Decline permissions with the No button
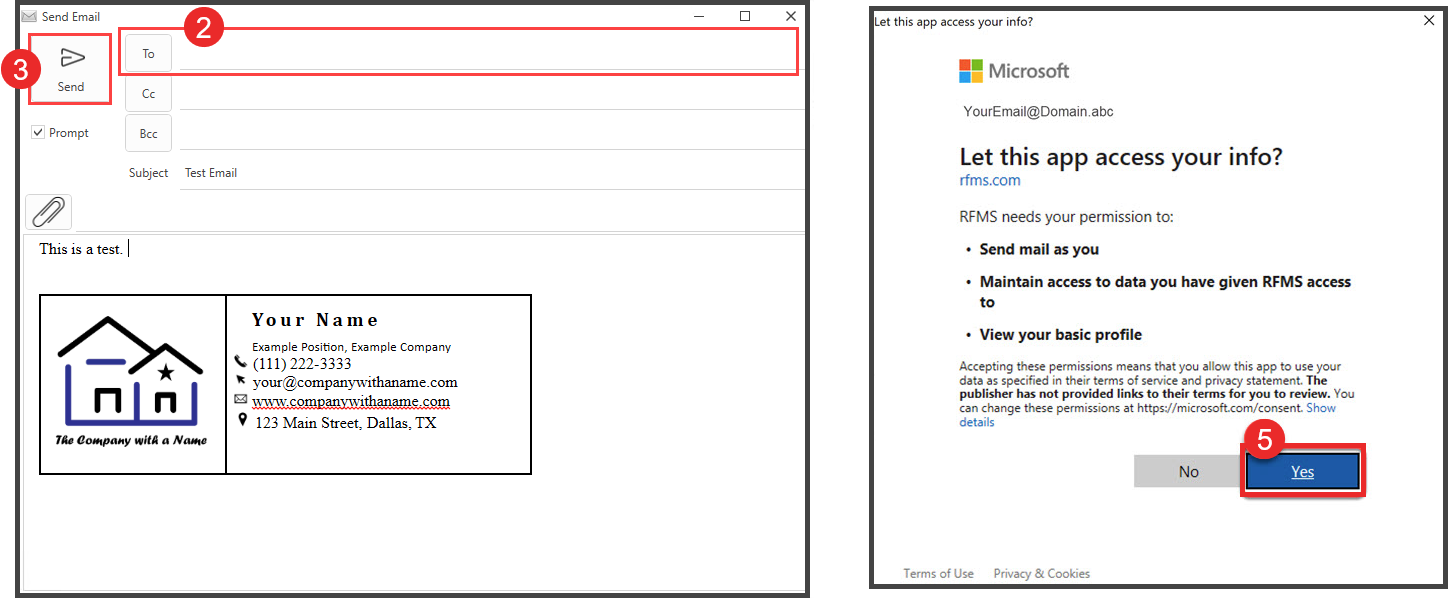 click(x=1188, y=472)
